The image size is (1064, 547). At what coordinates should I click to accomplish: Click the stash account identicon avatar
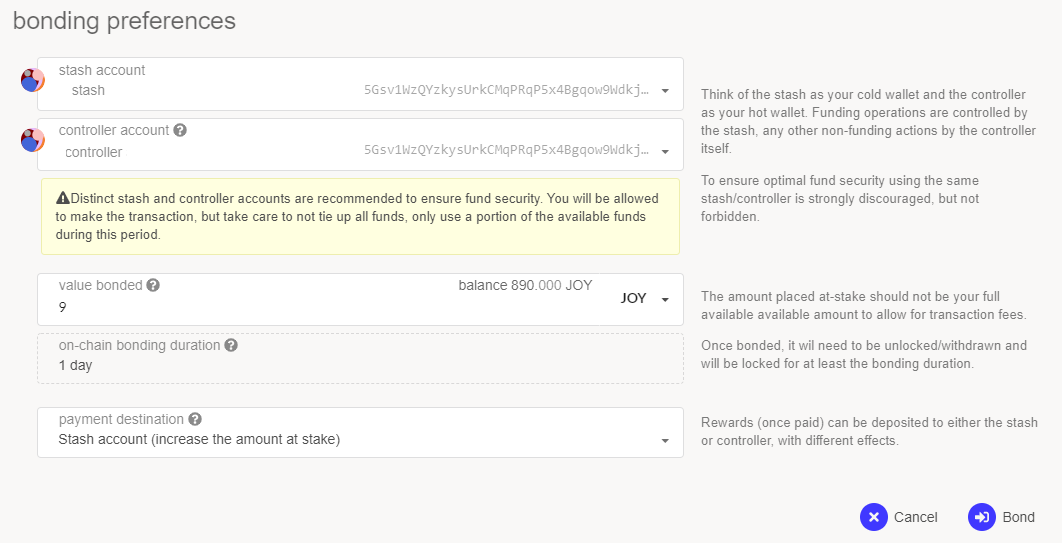pos(32,80)
